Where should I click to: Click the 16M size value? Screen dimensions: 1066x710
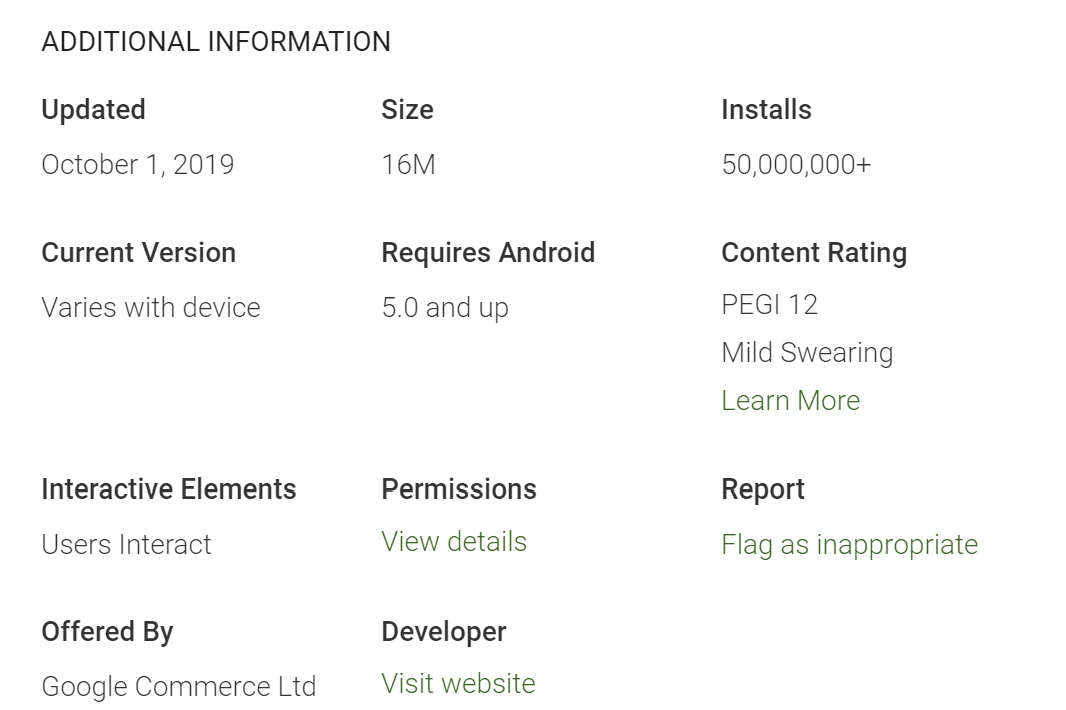pyautogui.click(x=408, y=165)
